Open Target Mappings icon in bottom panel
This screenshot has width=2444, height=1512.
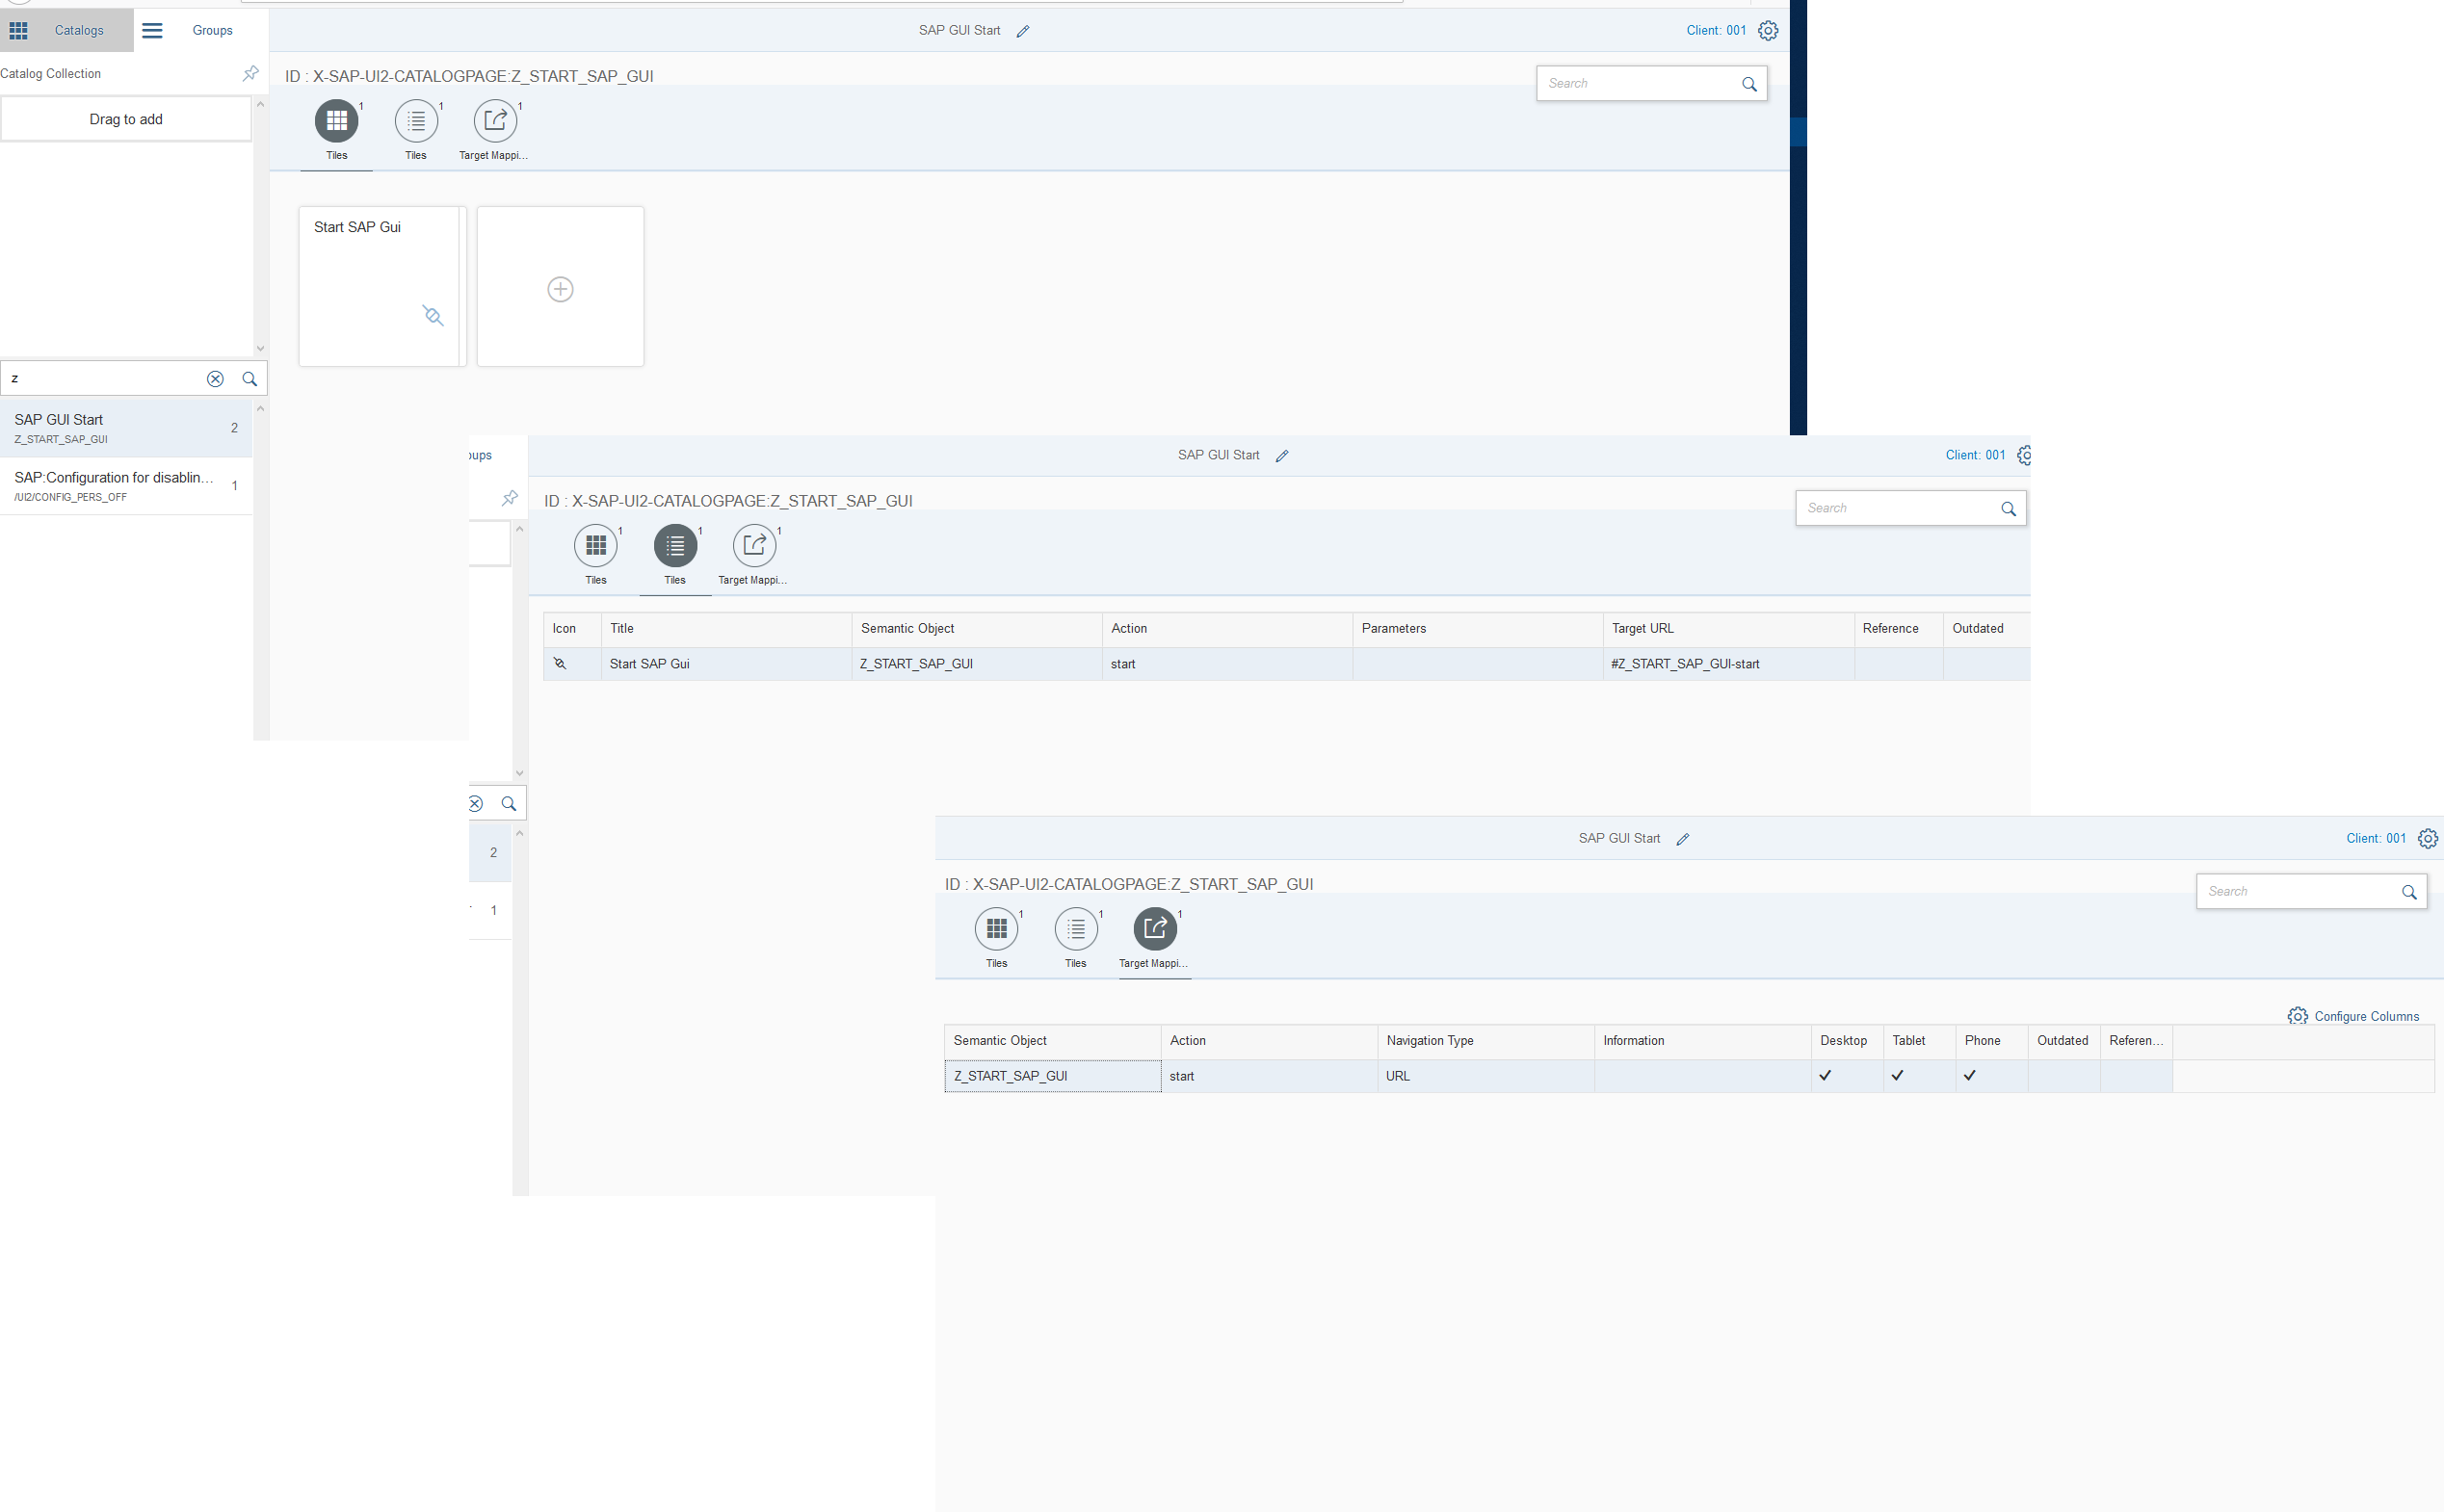pos(1155,929)
